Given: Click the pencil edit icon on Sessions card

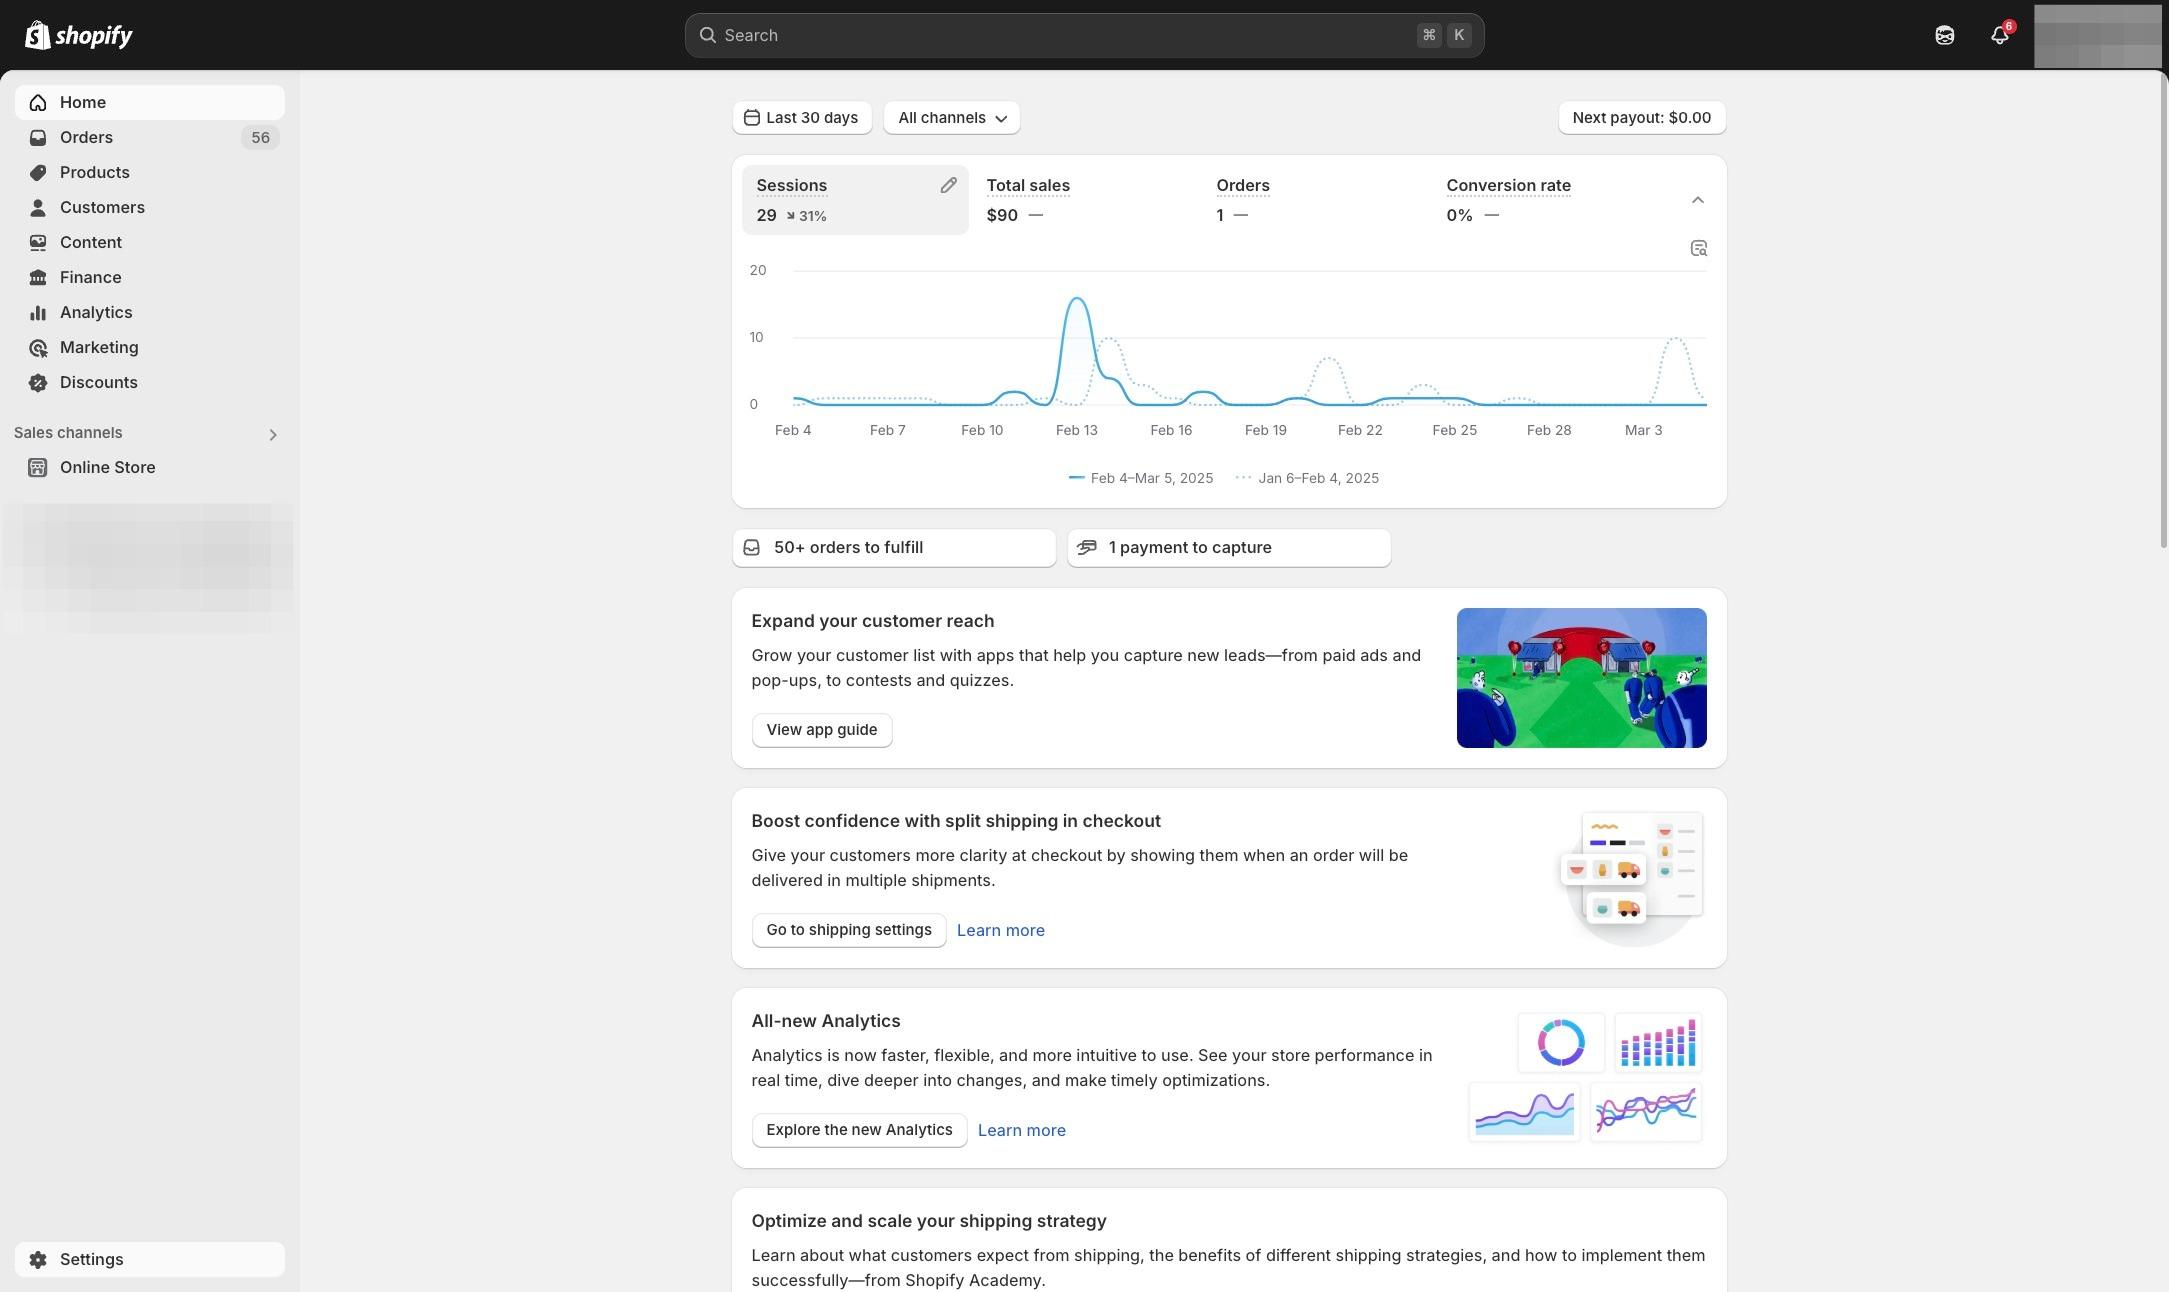Looking at the screenshot, I should (948, 185).
